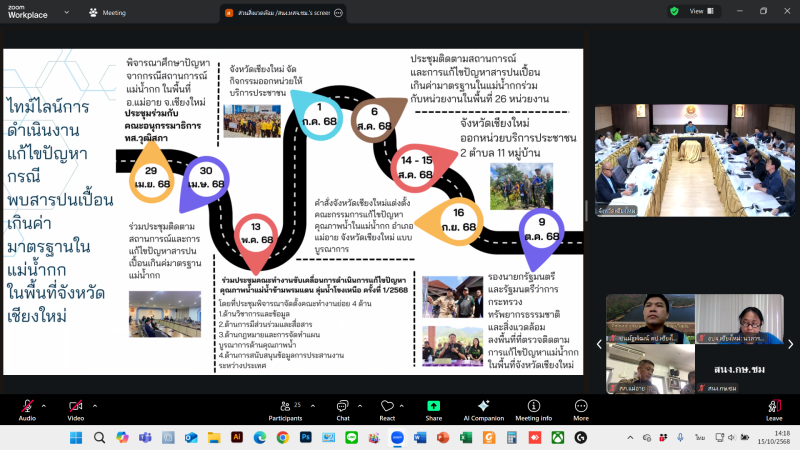Click the green encryption shield icon
This screenshot has width=800, height=450.
(x=674, y=12)
